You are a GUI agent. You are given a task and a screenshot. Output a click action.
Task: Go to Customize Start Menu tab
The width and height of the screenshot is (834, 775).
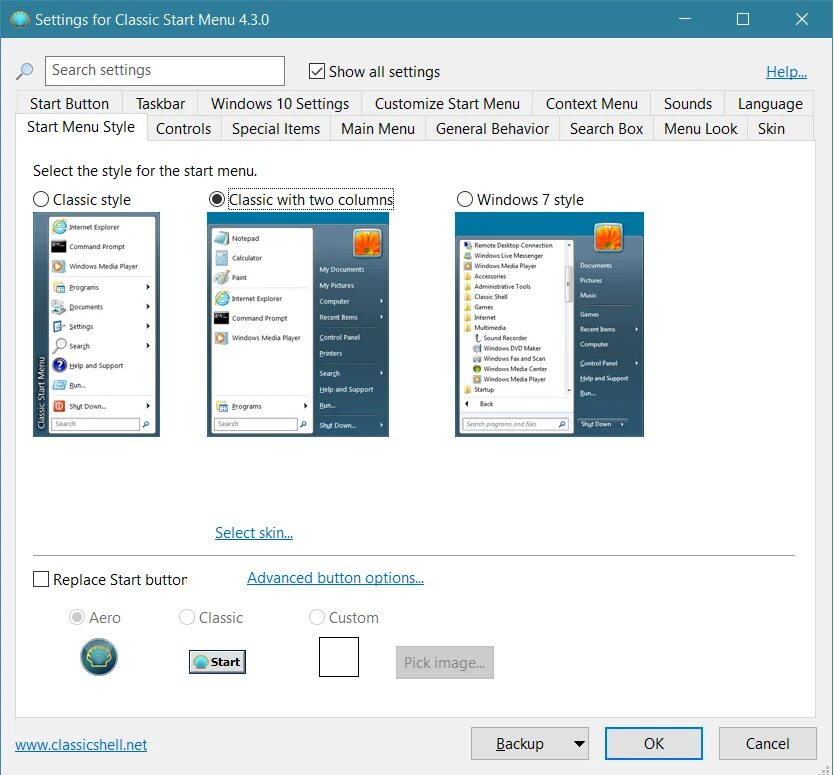click(x=447, y=104)
